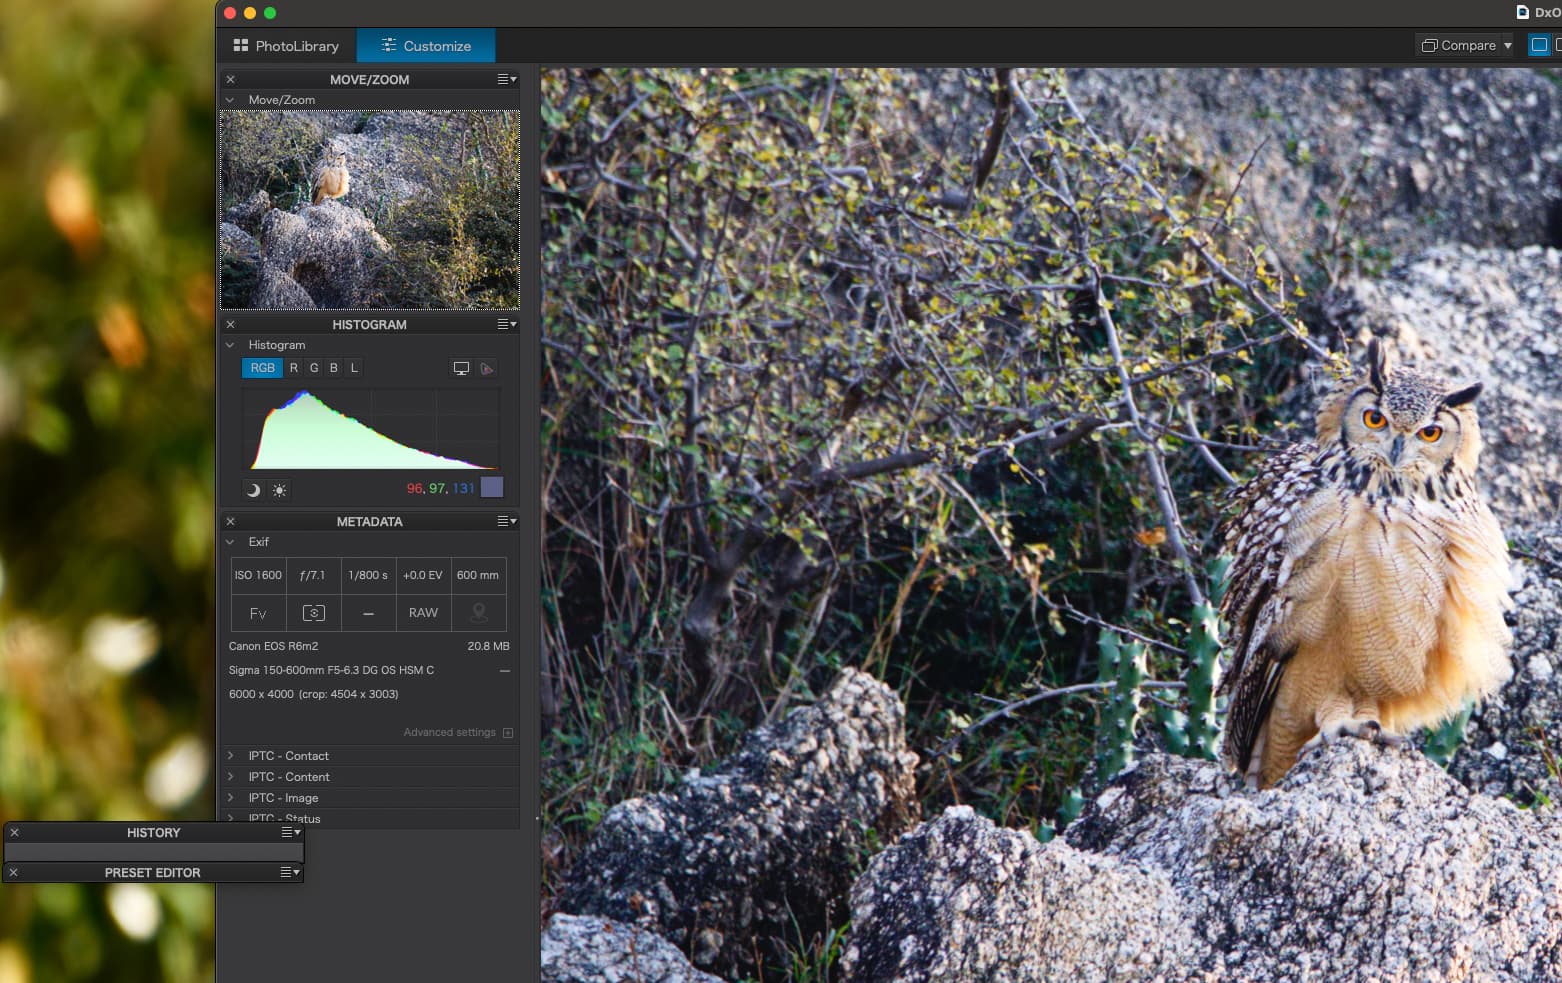The height and width of the screenshot is (983, 1562).
Task: Select the Customize tab
Action: [426, 46]
